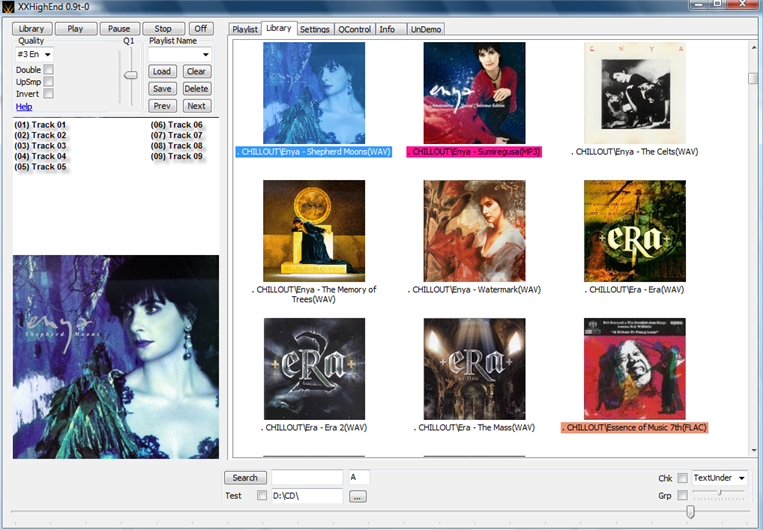The height and width of the screenshot is (530, 763).
Task: Select (03) Track 03
Action: coord(40,146)
